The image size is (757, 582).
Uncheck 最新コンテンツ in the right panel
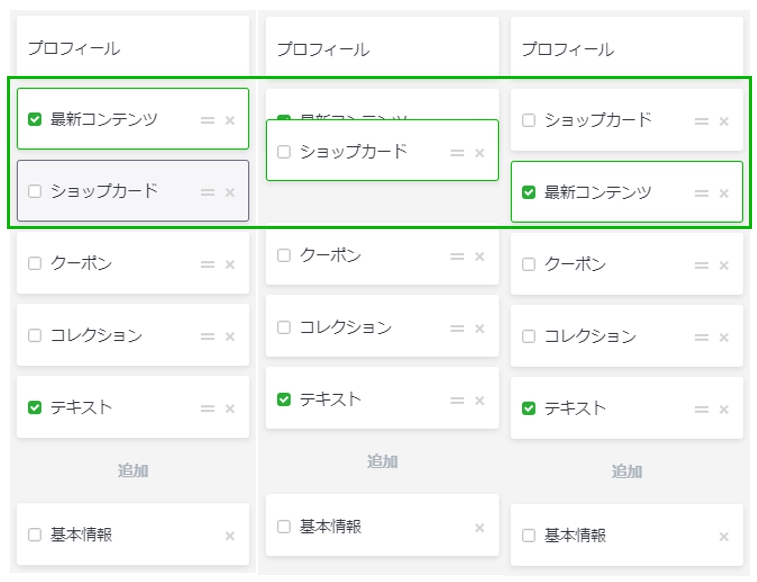tap(529, 192)
